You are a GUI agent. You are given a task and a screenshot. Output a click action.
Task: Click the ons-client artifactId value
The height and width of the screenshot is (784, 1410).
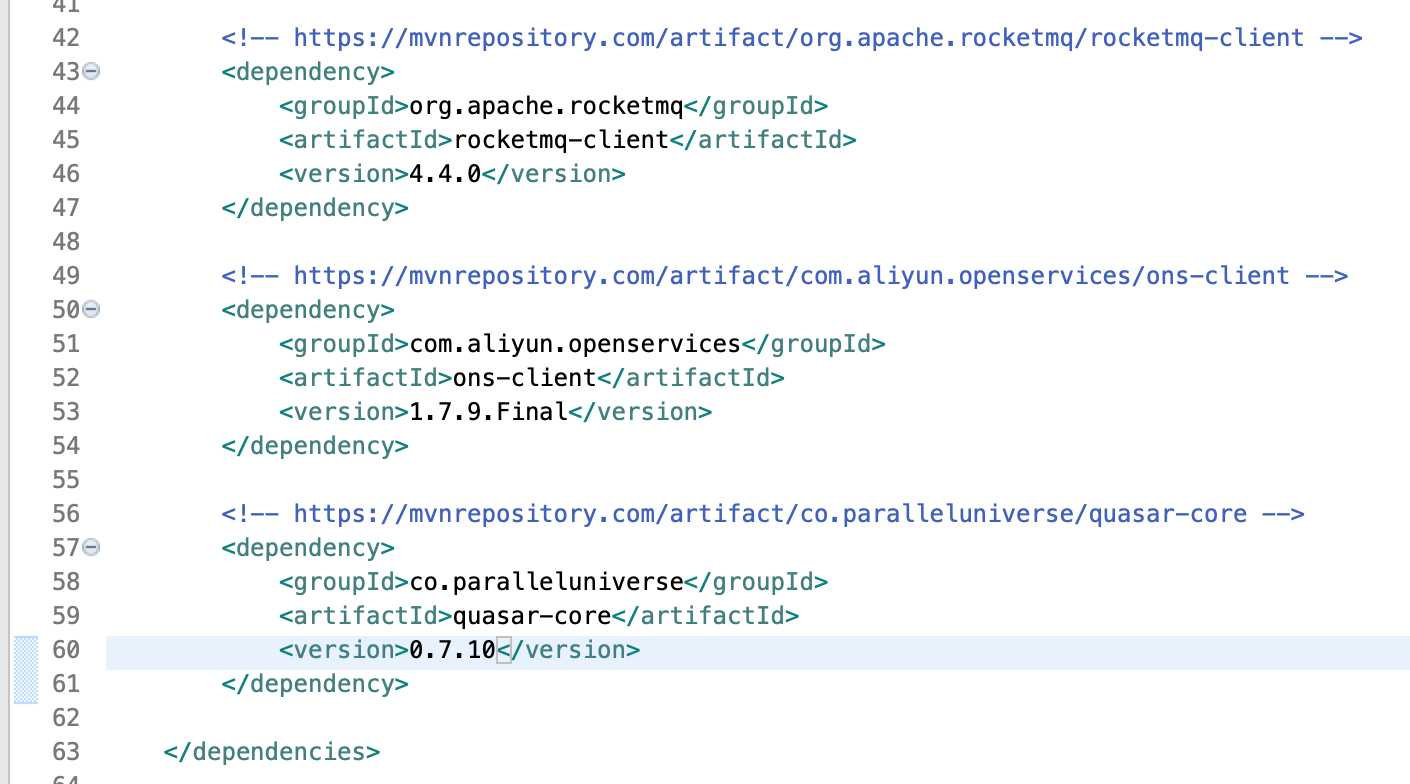pyautogui.click(x=525, y=378)
